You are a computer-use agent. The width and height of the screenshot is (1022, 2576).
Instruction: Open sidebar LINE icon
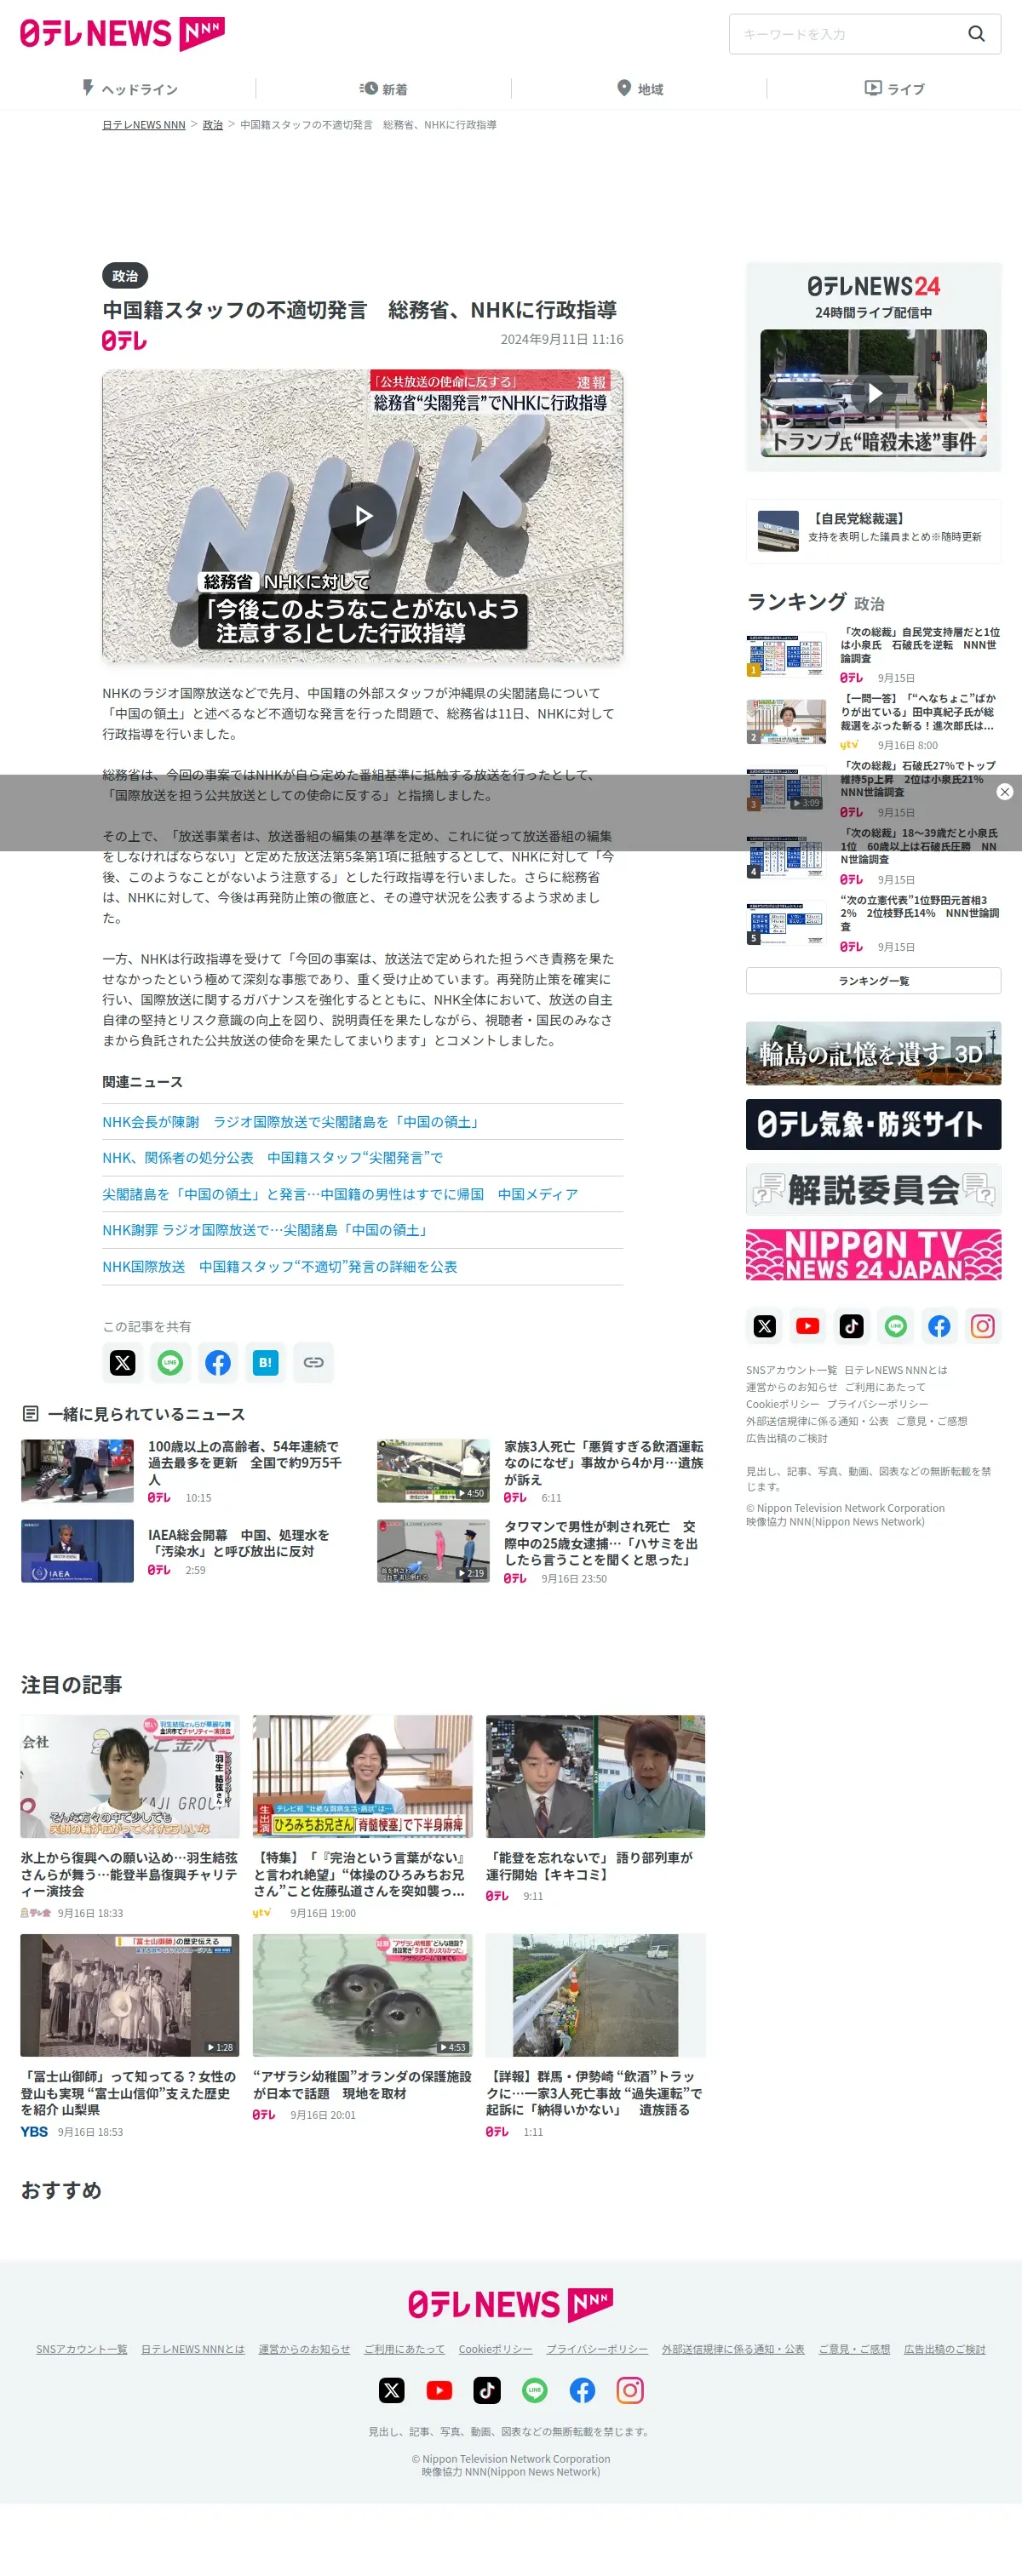(x=896, y=1326)
